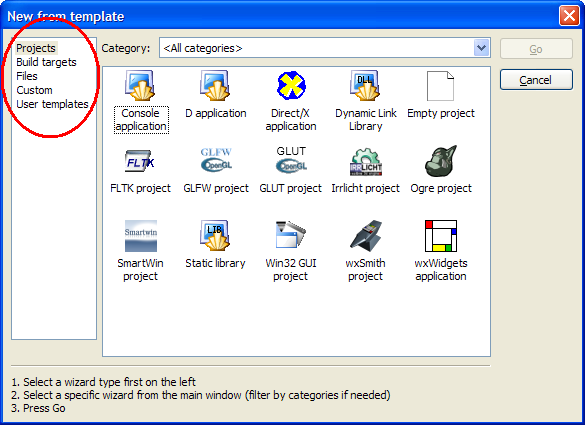
Task: Open User templates in the left list
Action: pos(52,104)
